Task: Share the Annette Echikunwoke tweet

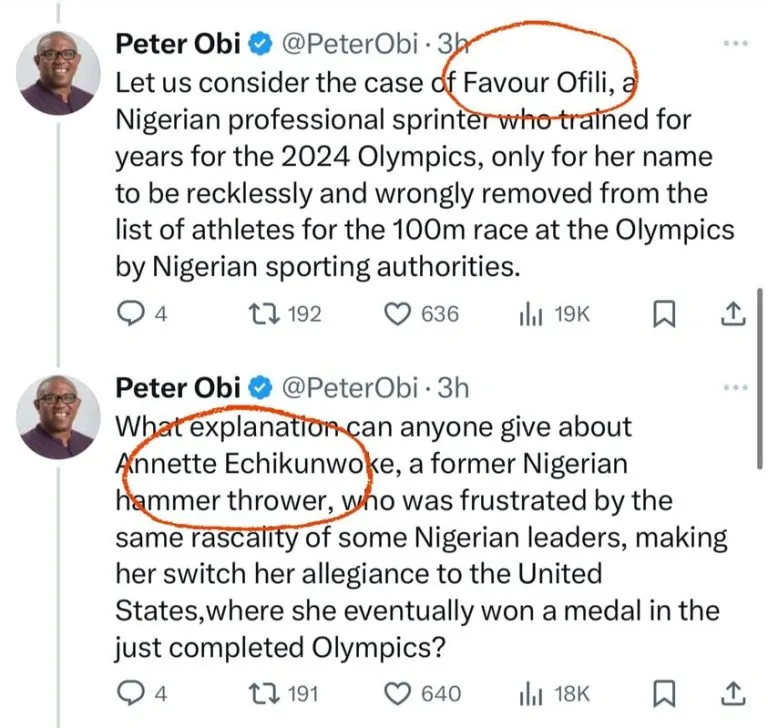Action: click(x=733, y=693)
